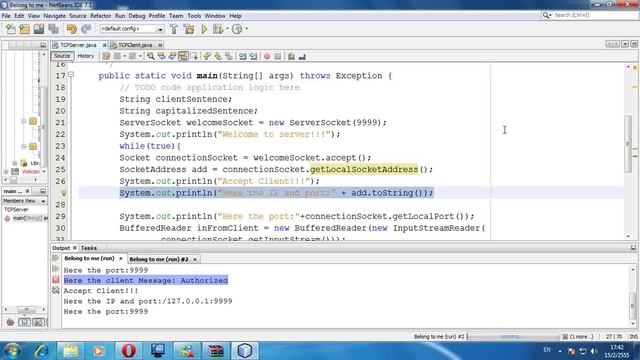Open Internet Explorer from the taskbar

pos(41,351)
